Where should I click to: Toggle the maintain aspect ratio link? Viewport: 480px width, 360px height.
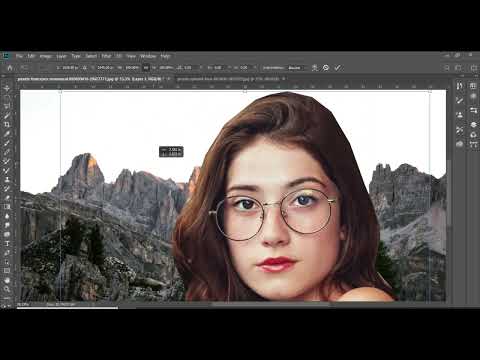coord(146,68)
